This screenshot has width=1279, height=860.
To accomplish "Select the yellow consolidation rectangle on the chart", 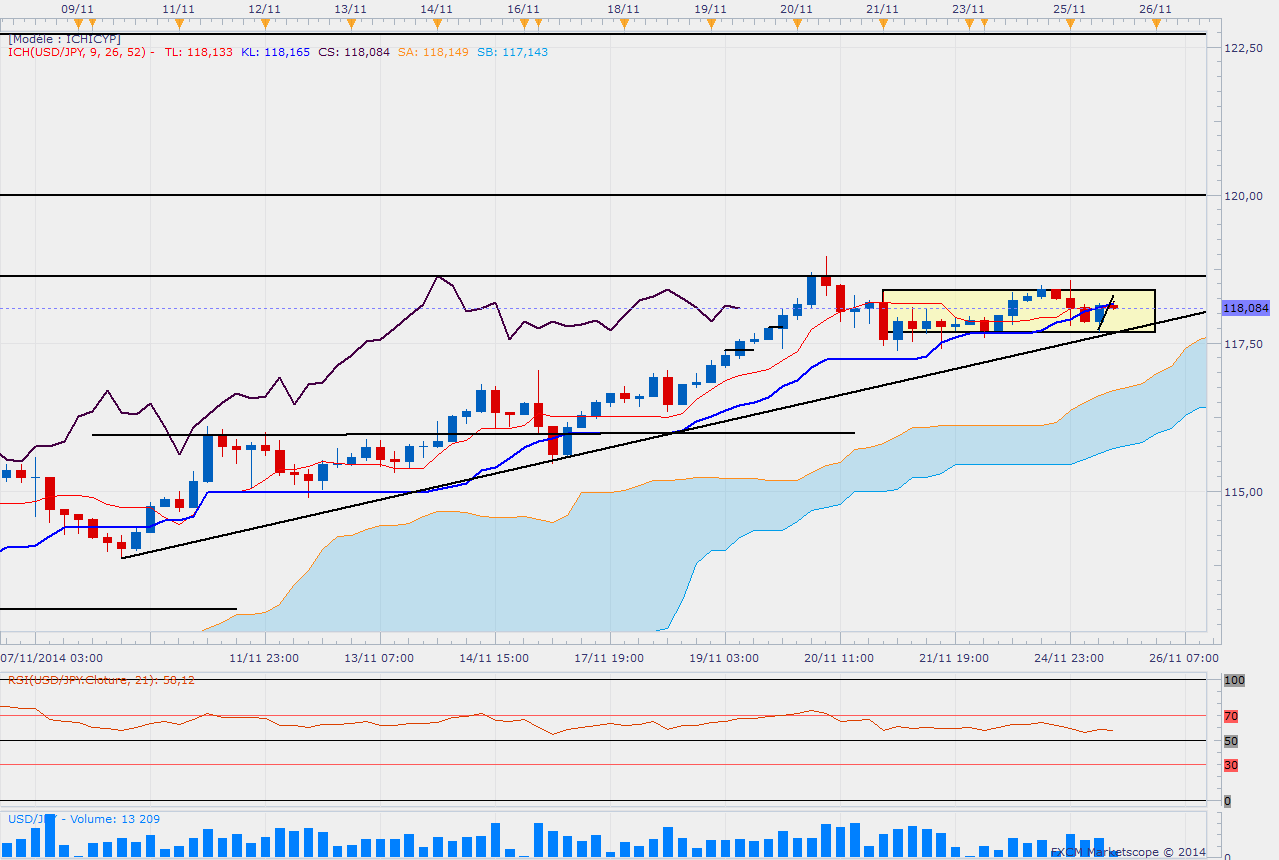I will coord(1018,311).
